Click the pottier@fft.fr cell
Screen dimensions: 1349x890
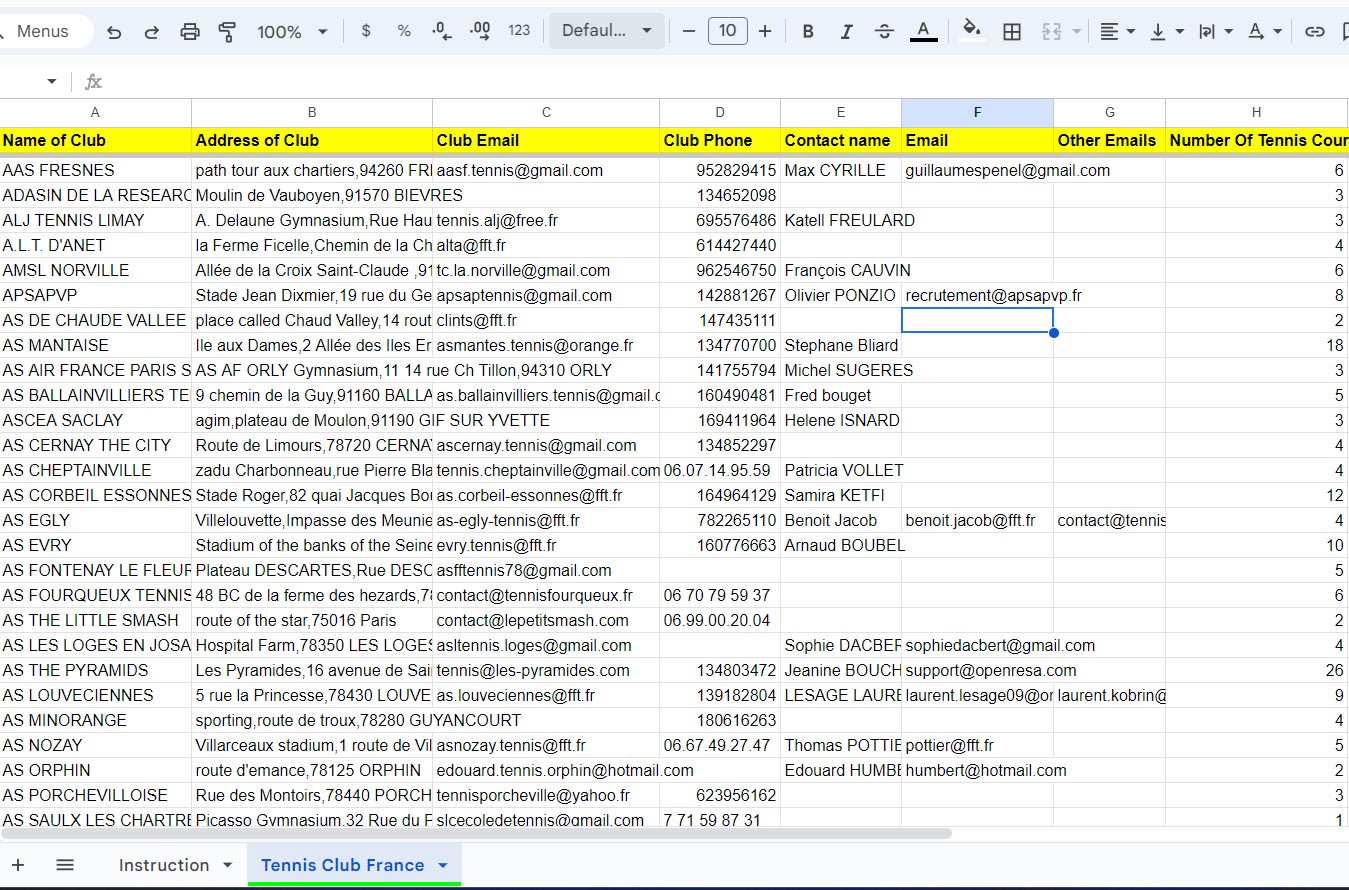[977, 745]
